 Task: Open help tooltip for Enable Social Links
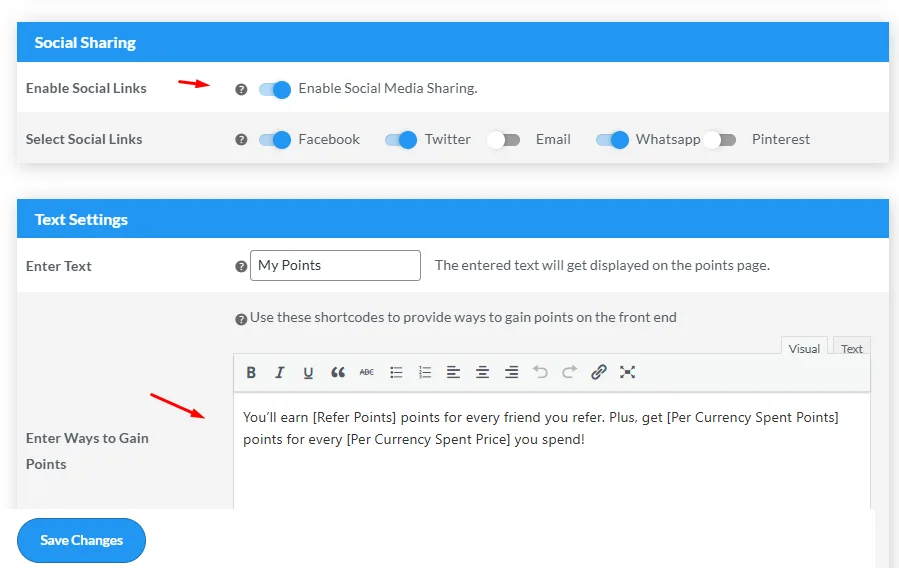241,89
